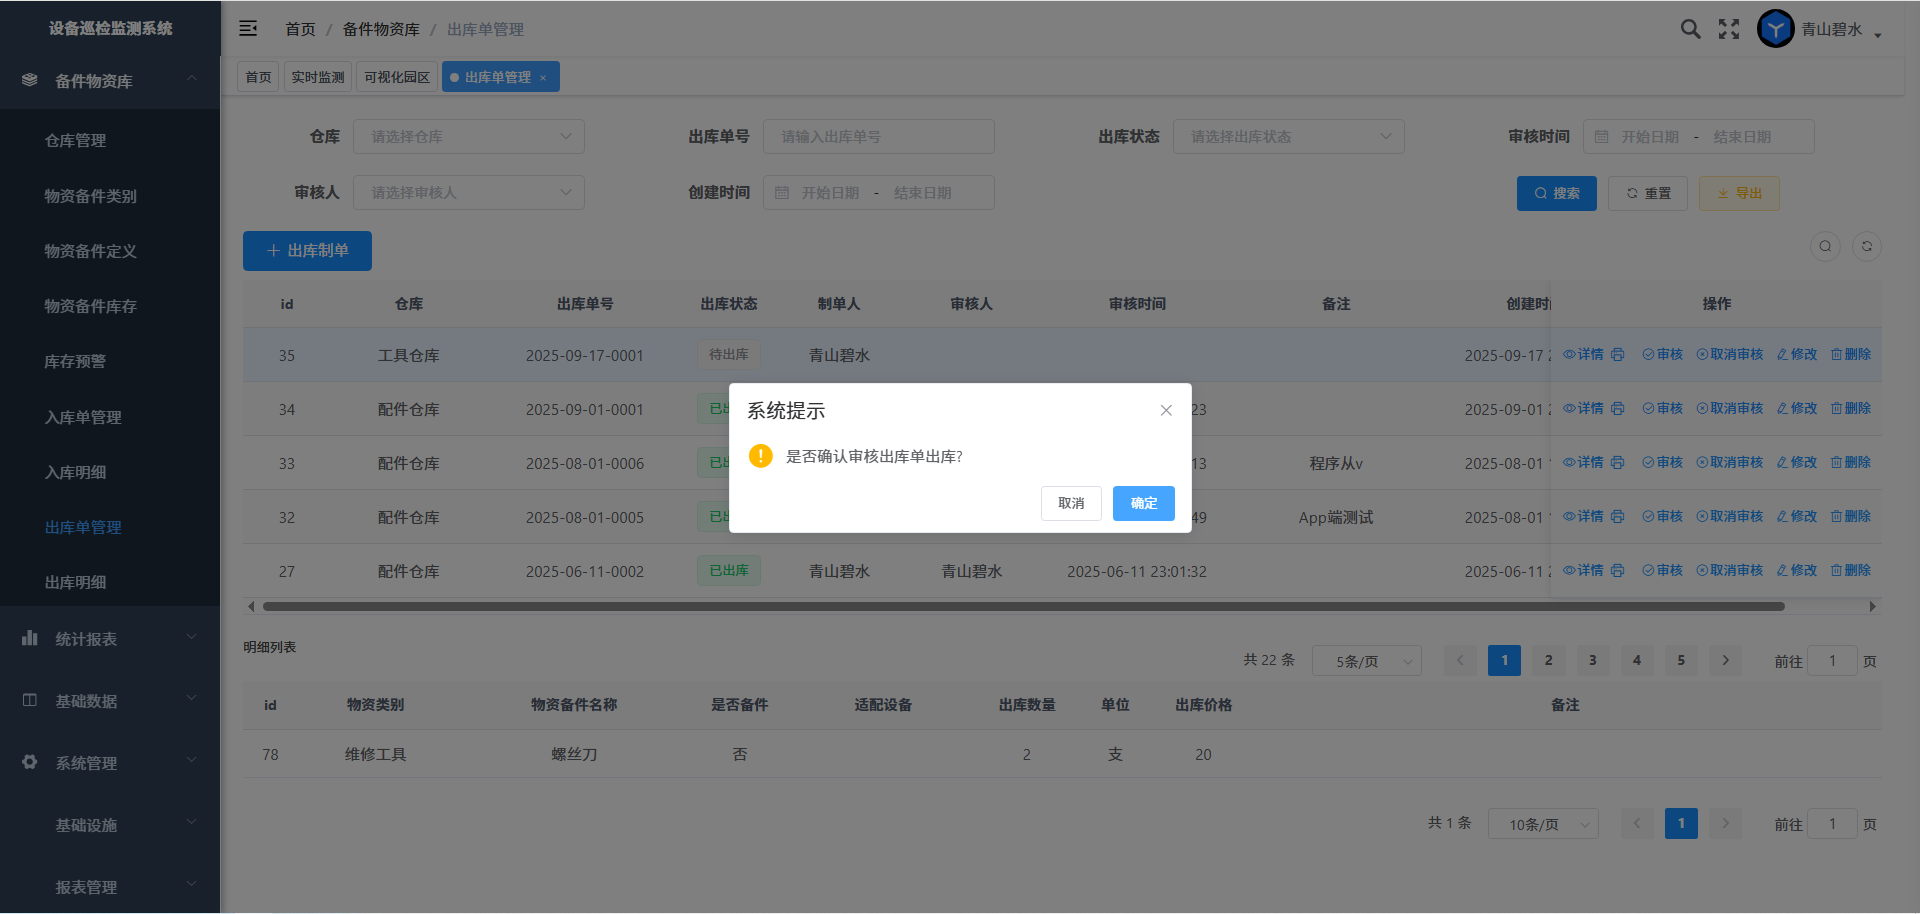Image resolution: width=1920 pixels, height=914 pixels.
Task: Close the 出库单管理 tab via its x
Action: point(543,78)
